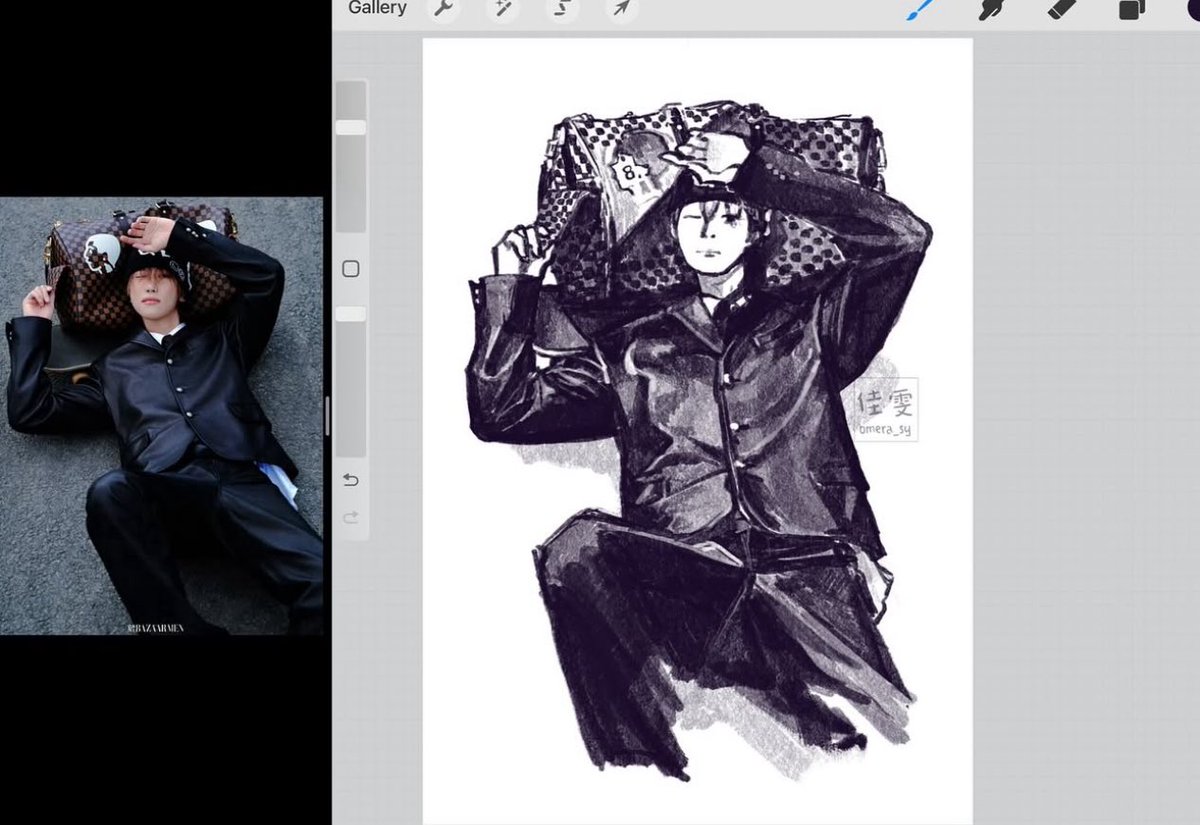Viewport: 1200px width, 825px height.
Task: Select the Smudge finger tool
Action: [x=992, y=9]
